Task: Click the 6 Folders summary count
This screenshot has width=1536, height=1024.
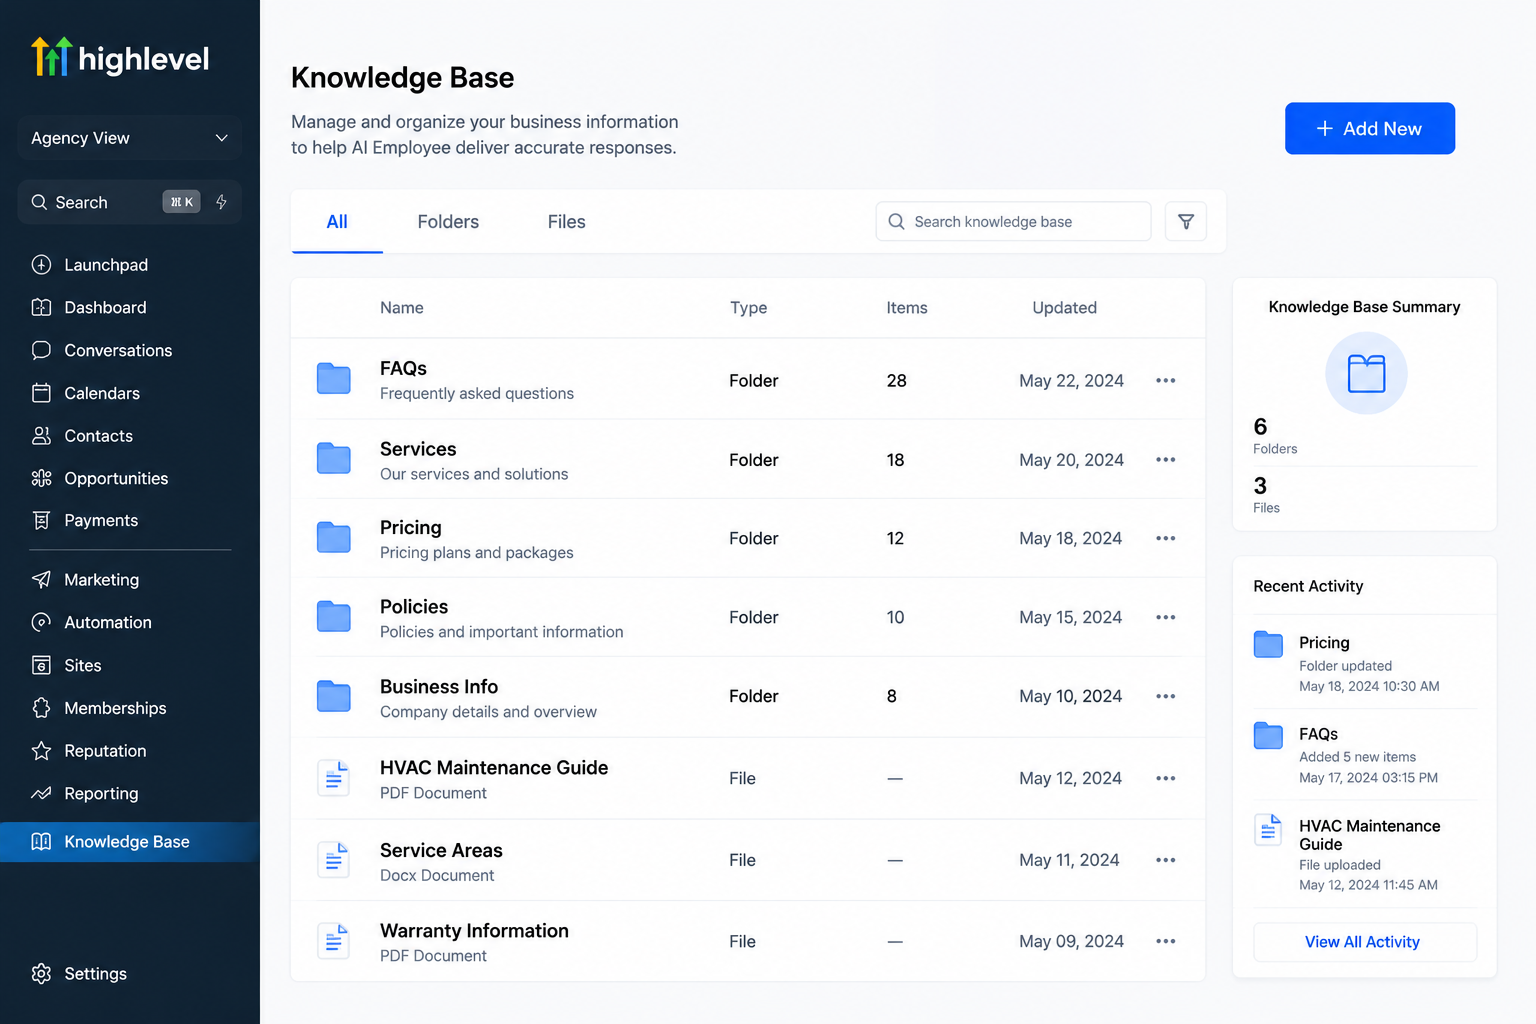Action: click(x=1275, y=436)
